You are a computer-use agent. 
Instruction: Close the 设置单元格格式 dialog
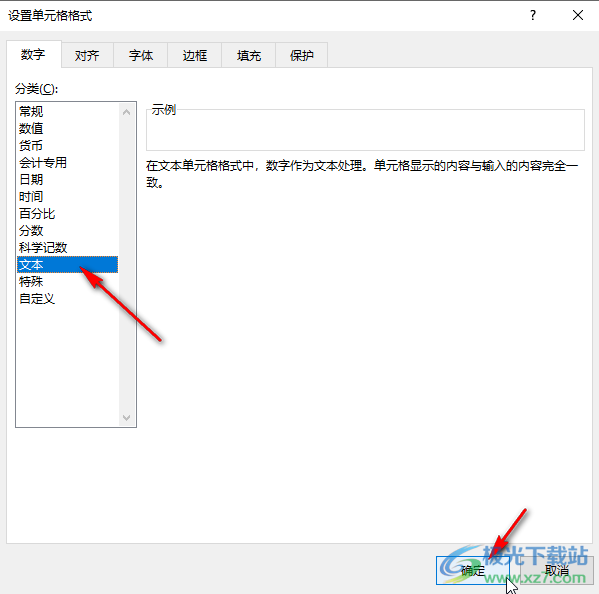point(578,15)
